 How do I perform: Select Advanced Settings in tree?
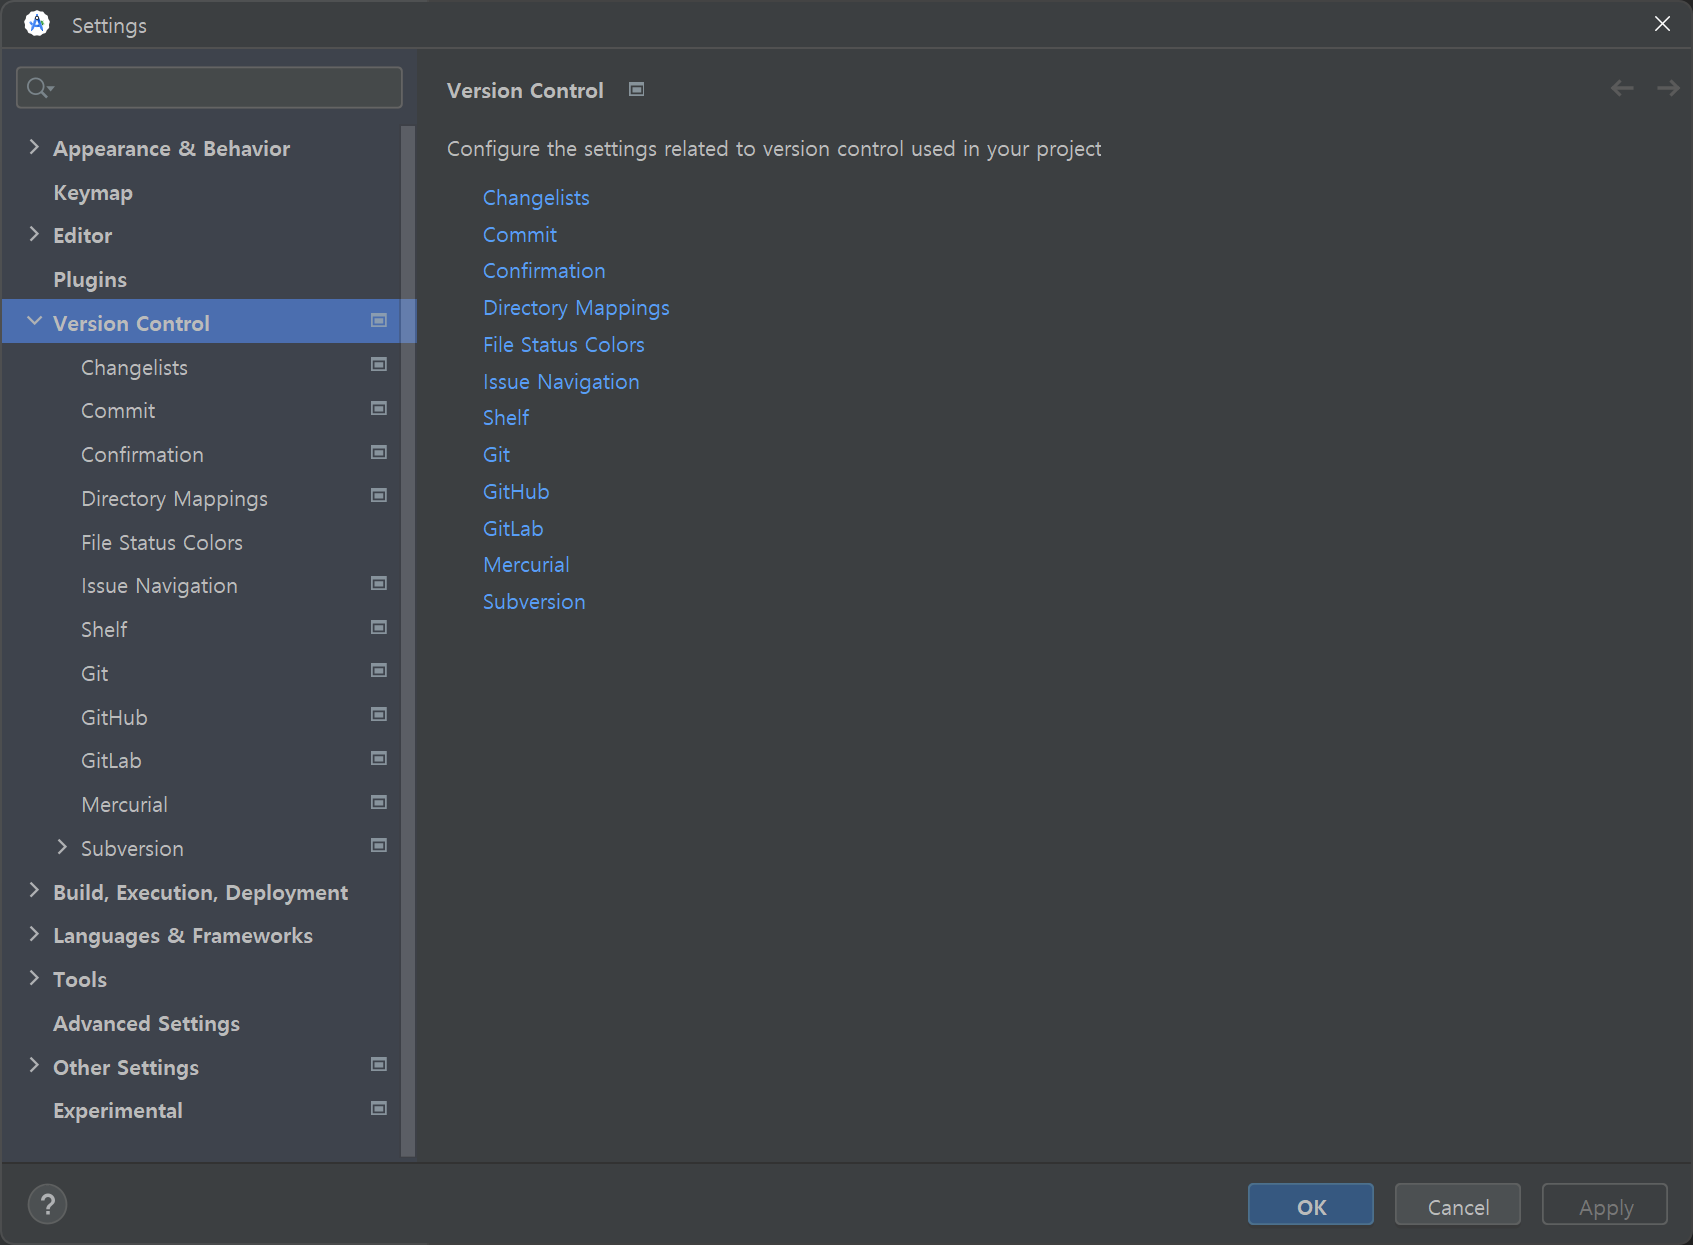click(146, 1023)
